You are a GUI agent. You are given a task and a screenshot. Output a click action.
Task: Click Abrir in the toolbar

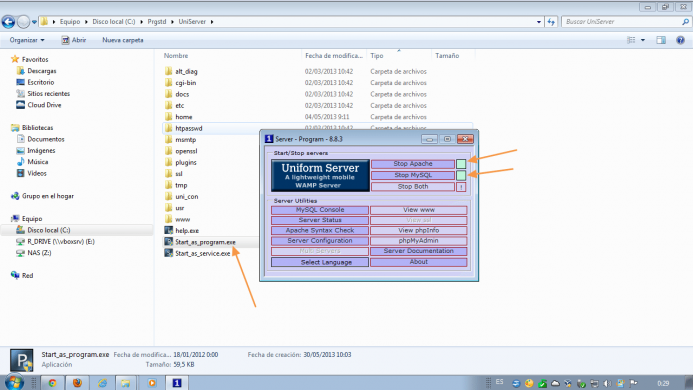(x=73, y=40)
